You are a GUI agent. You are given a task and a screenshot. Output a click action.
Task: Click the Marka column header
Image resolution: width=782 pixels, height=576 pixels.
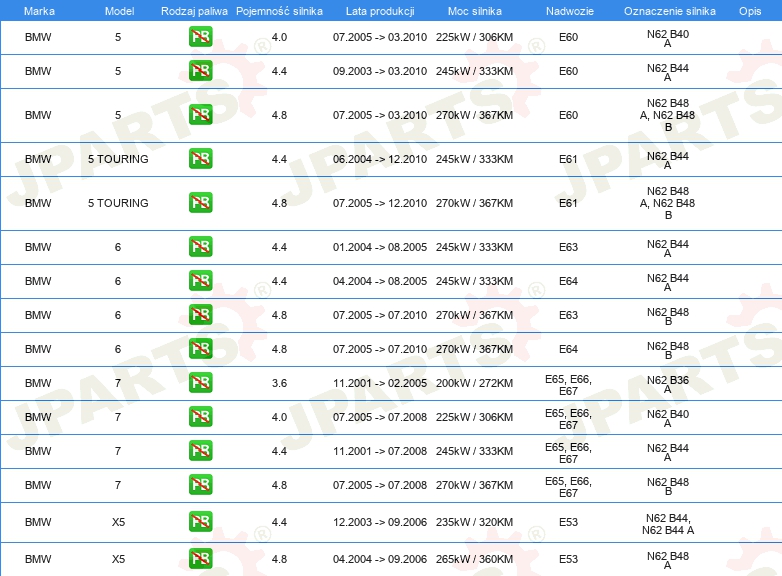[39, 11]
